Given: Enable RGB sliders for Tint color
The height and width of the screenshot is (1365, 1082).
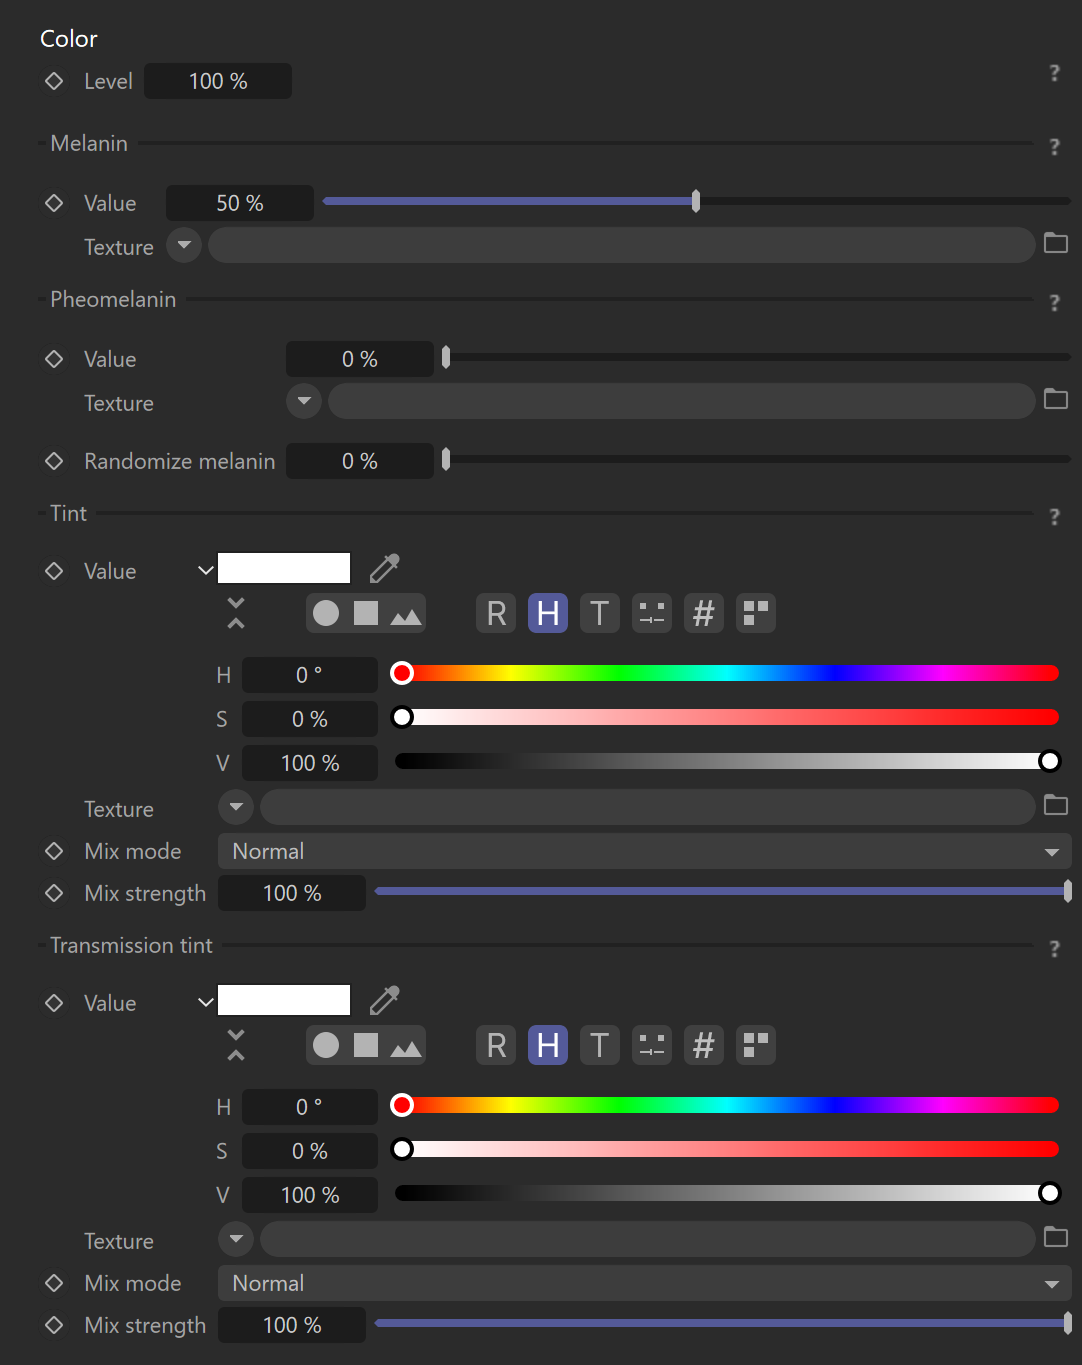Looking at the screenshot, I should tap(496, 613).
